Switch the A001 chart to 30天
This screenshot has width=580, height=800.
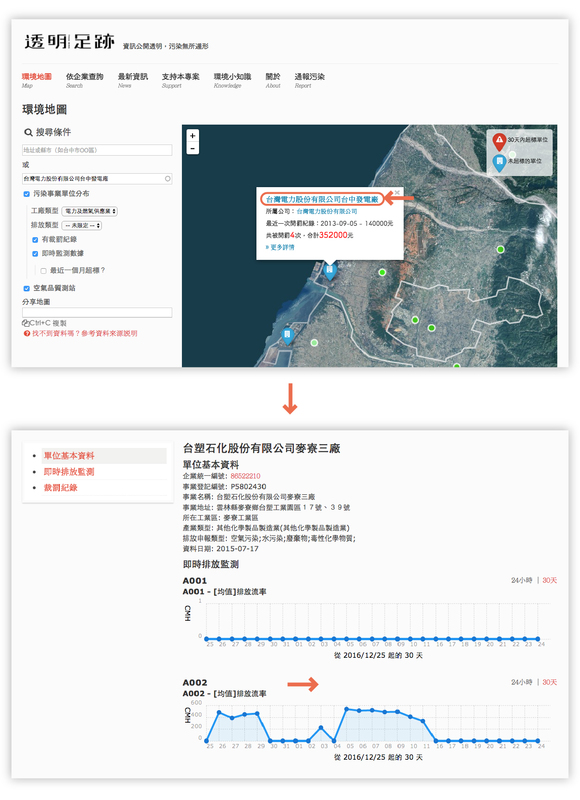point(549,581)
